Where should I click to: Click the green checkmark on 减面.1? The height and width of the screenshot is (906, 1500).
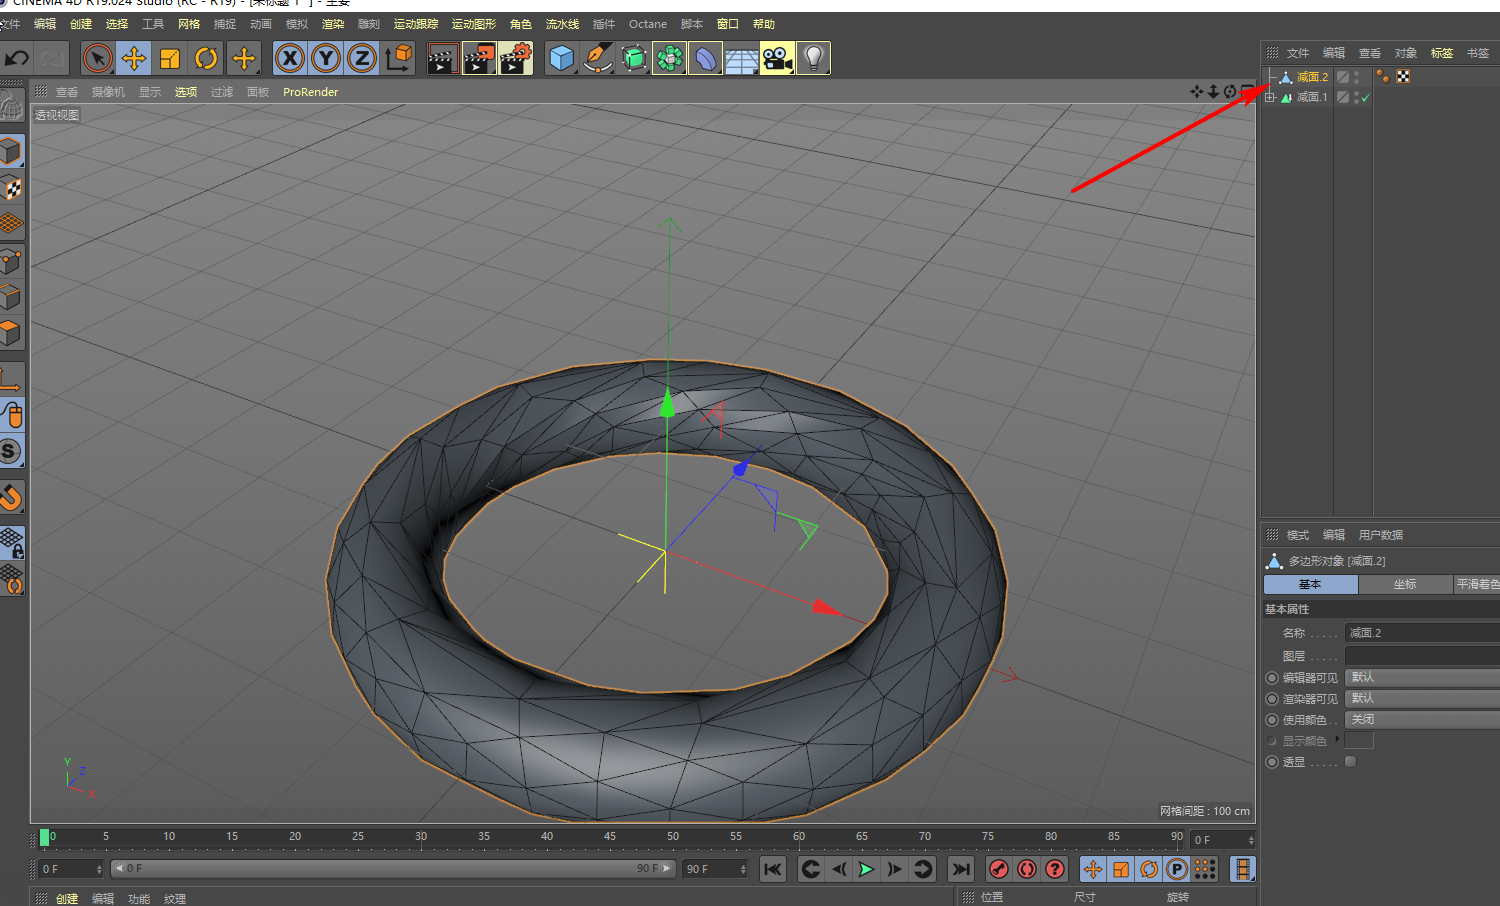point(1366,98)
